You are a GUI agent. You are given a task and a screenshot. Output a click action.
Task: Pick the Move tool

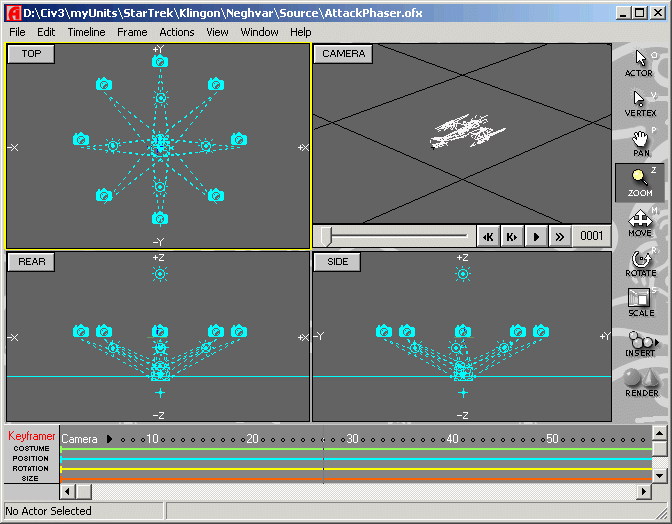(x=639, y=223)
